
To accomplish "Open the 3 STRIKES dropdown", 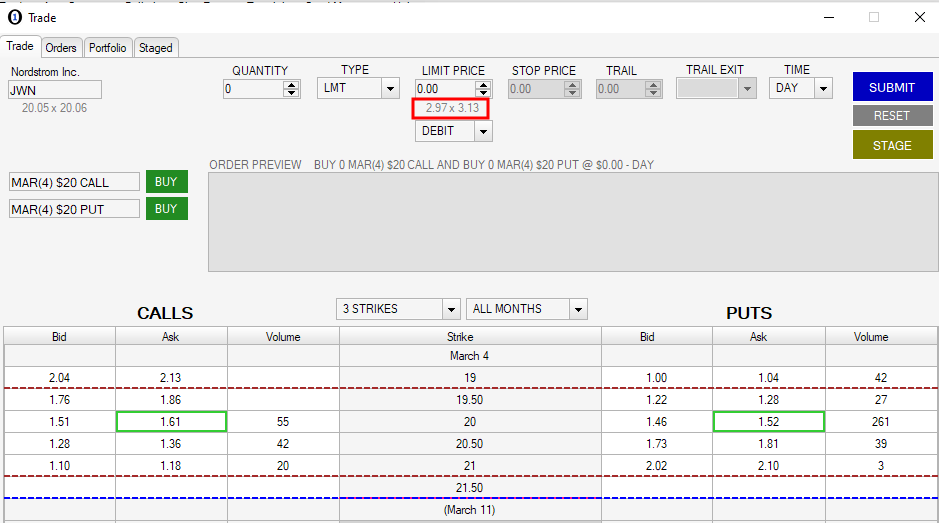I will 452,309.
